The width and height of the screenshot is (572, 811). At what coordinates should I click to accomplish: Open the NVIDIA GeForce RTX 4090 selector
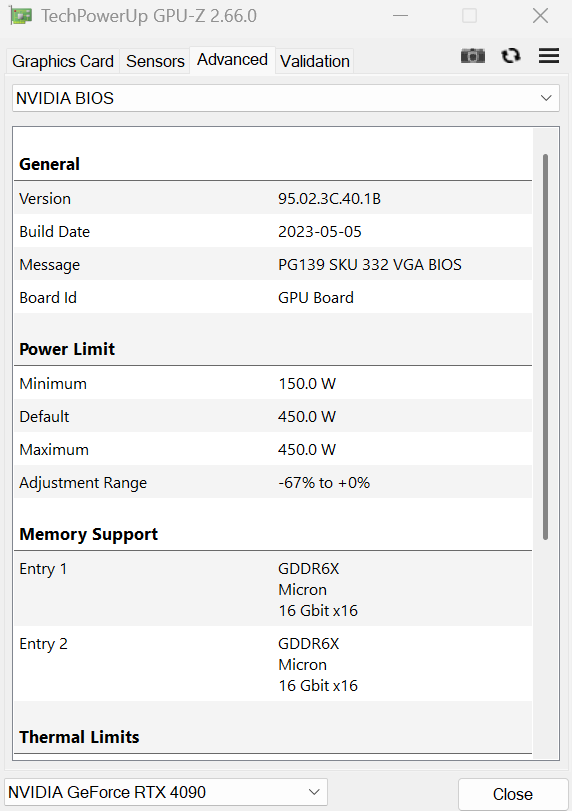point(165,792)
